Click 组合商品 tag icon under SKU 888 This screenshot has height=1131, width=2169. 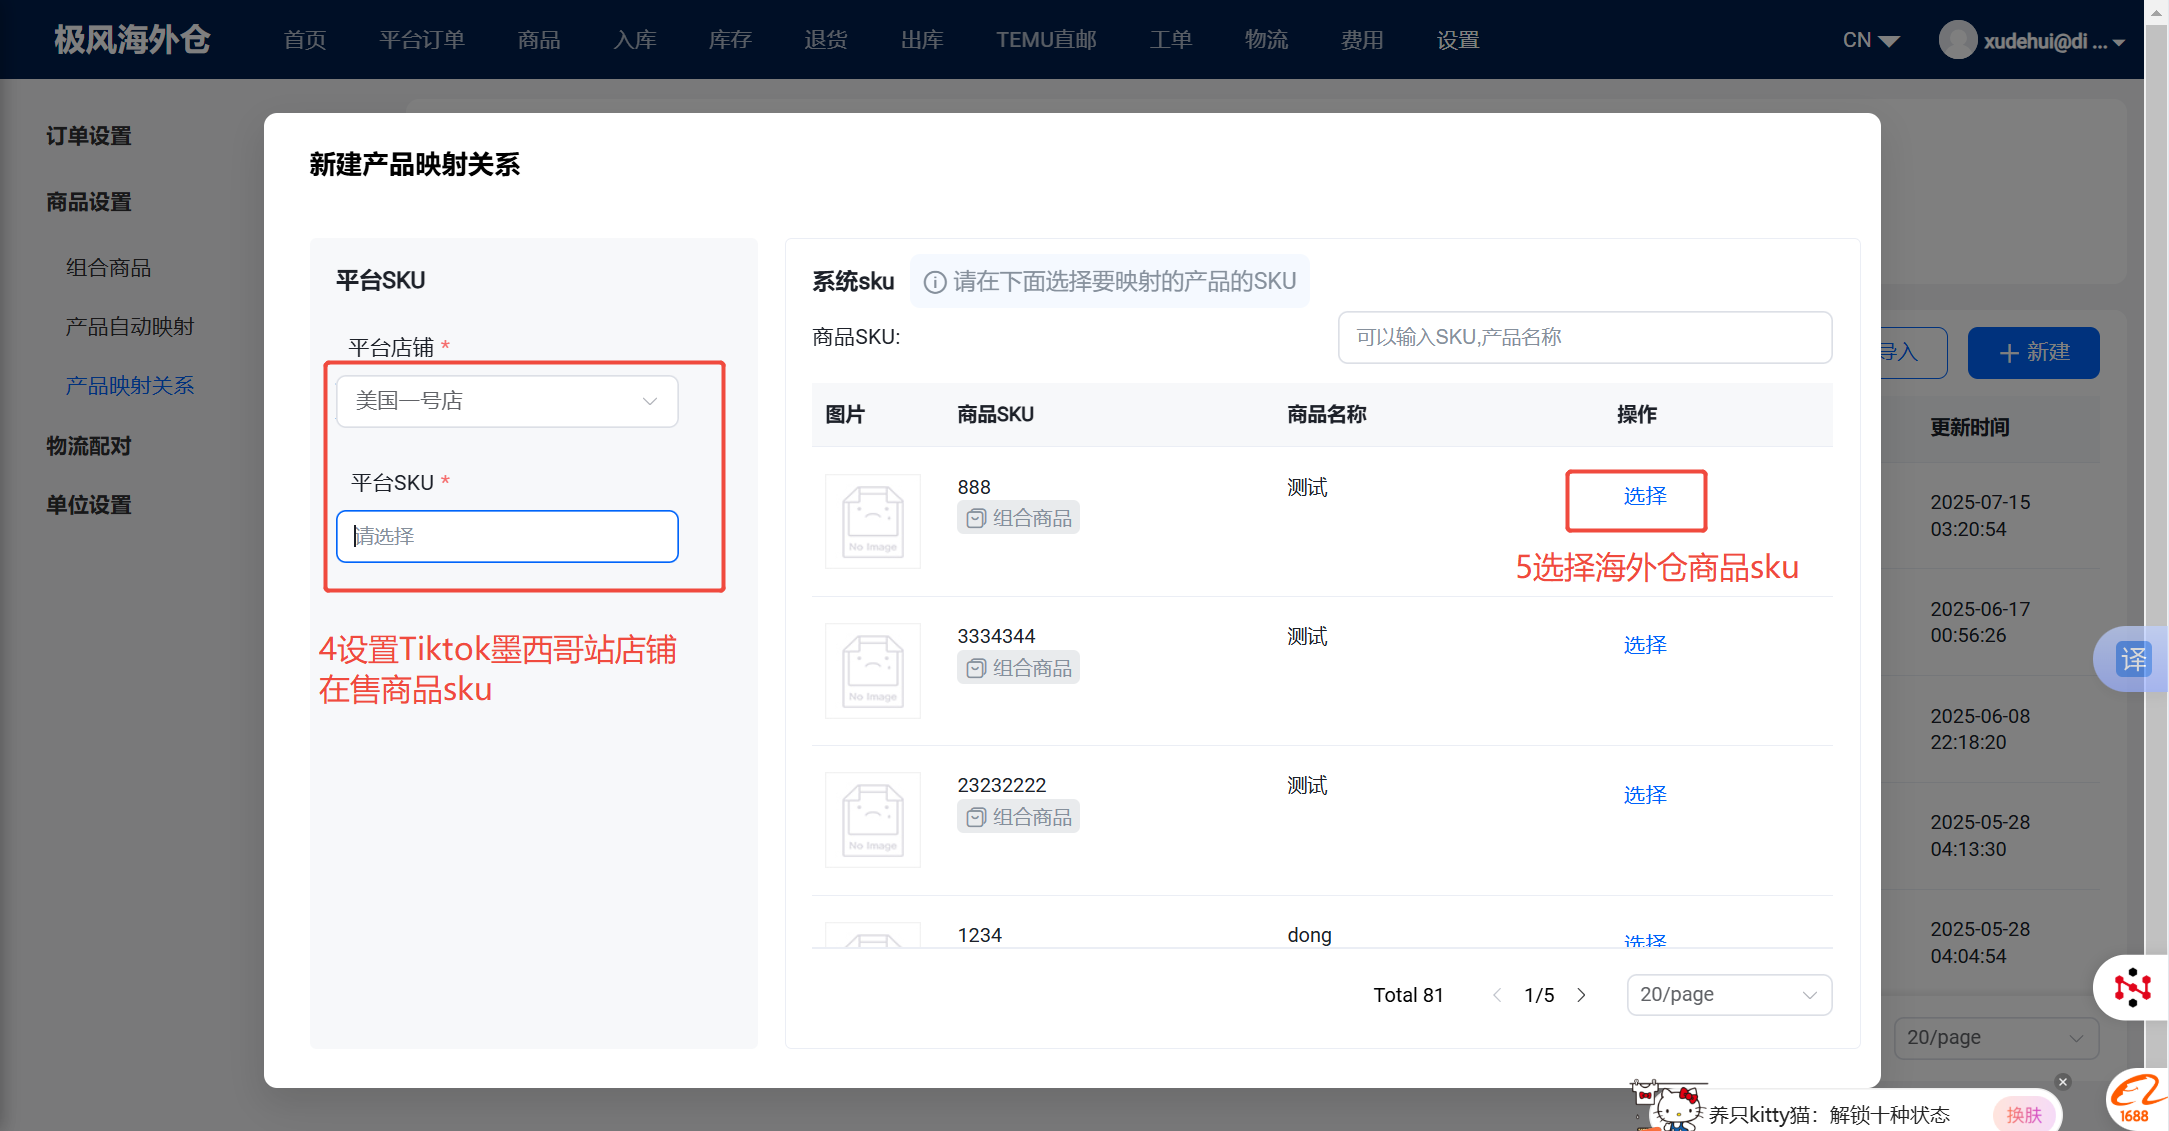(x=976, y=518)
